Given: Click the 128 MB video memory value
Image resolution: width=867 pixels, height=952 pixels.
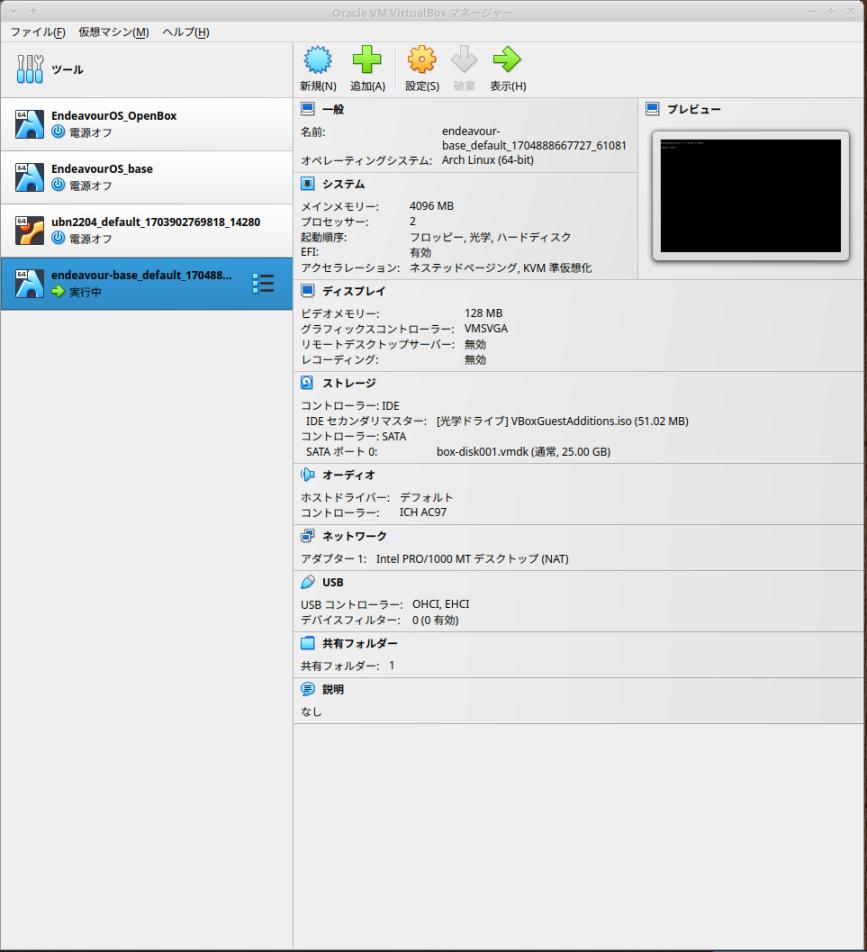Looking at the screenshot, I should pos(483,313).
